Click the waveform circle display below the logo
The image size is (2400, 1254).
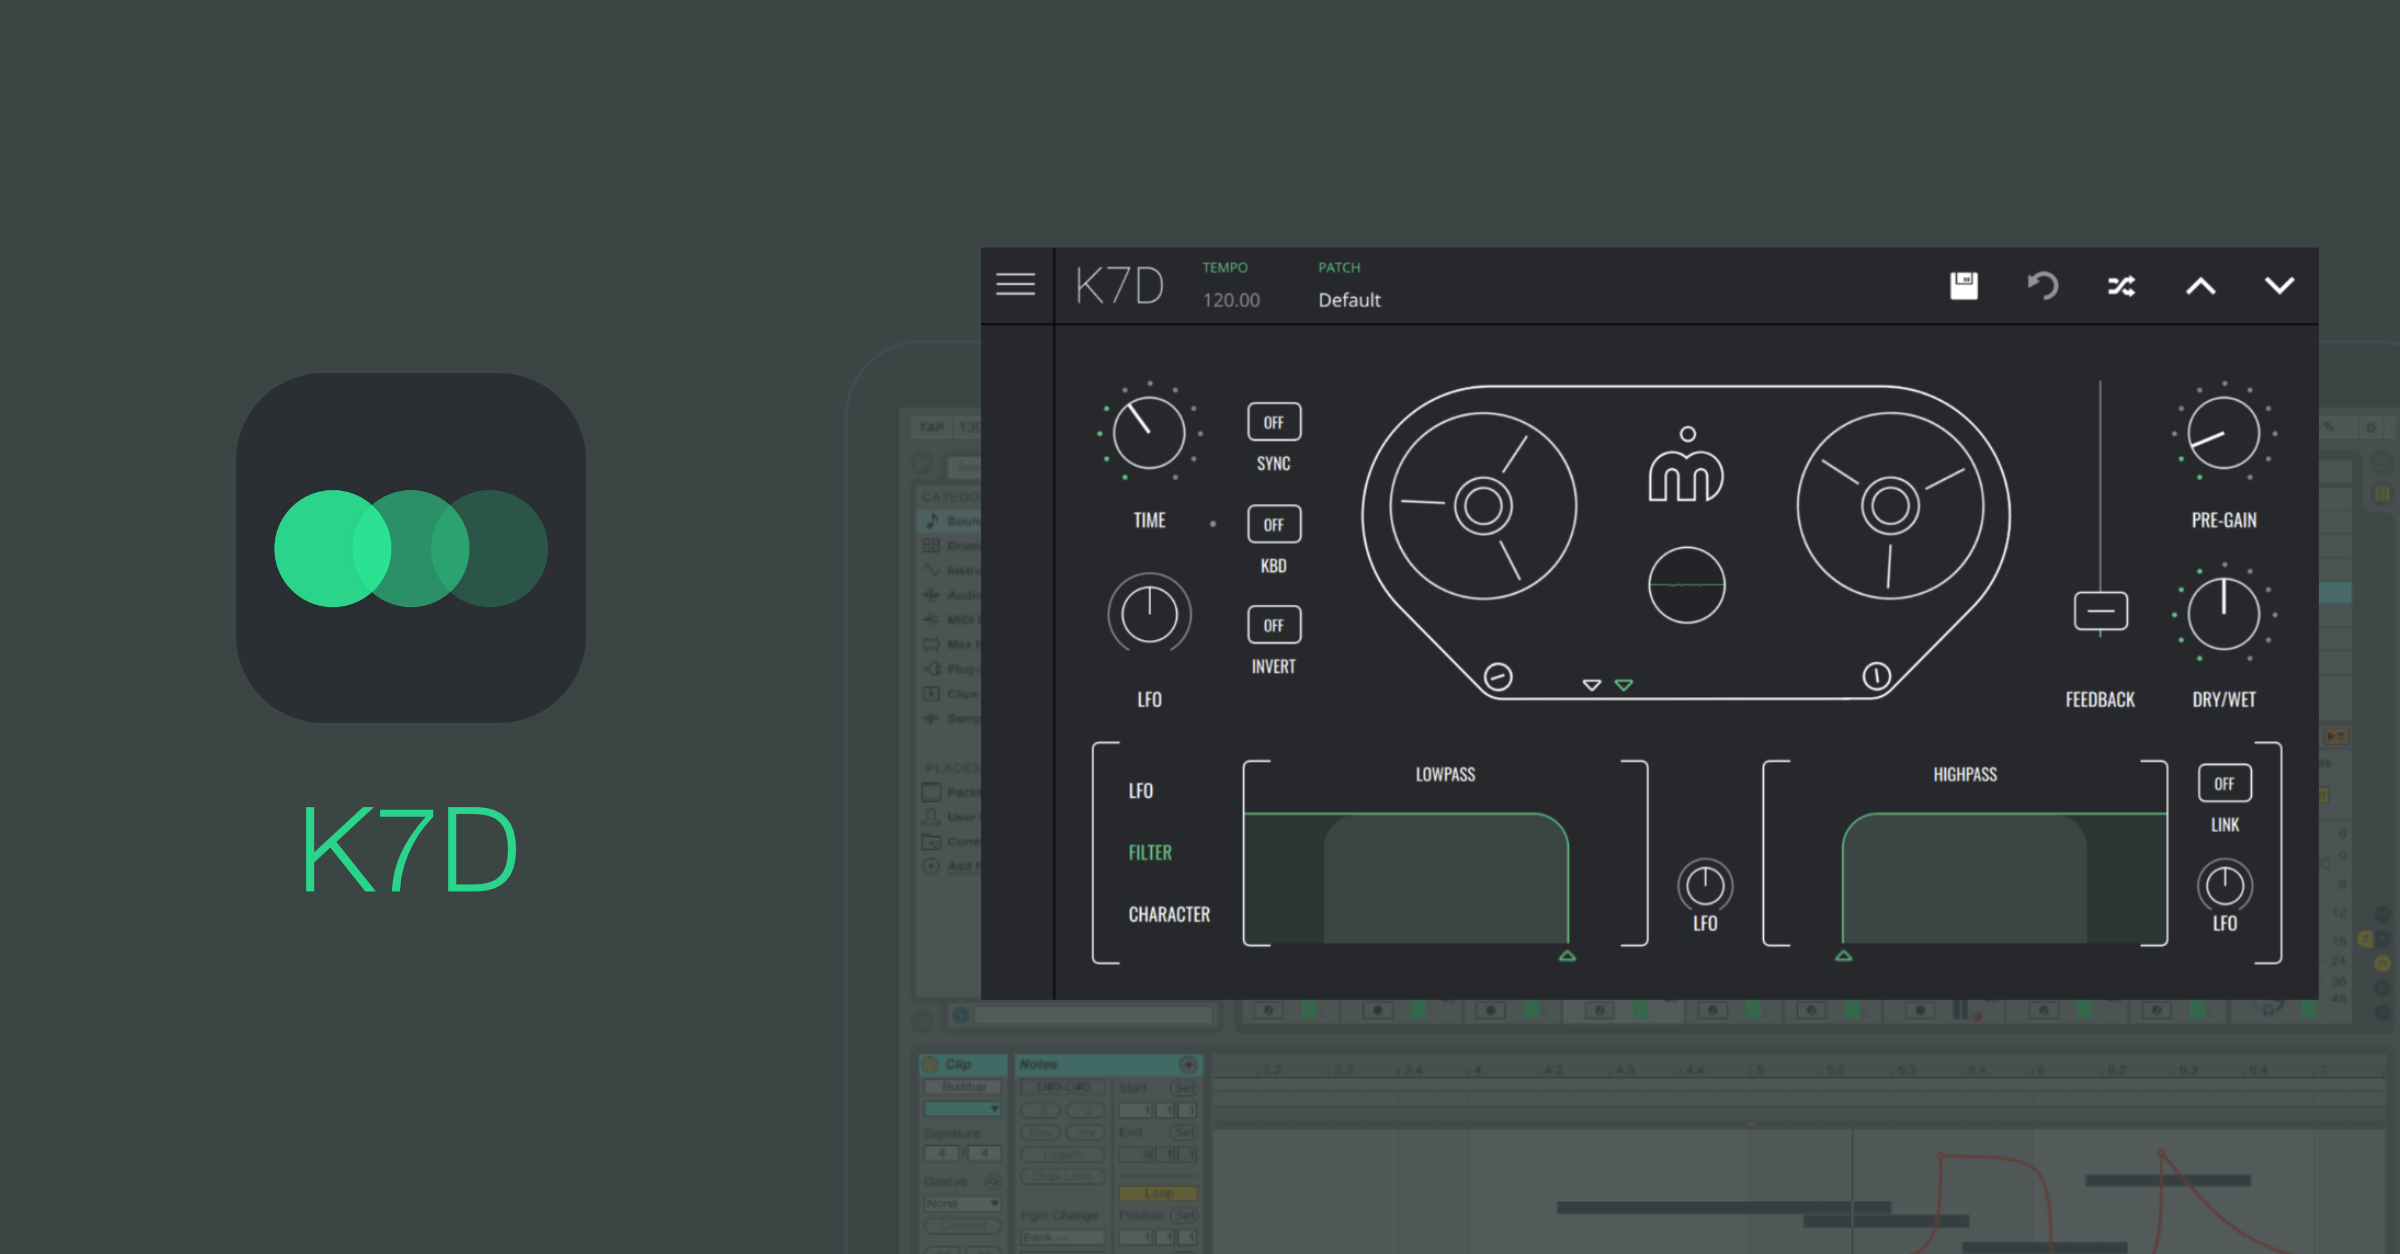click(x=1686, y=585)
